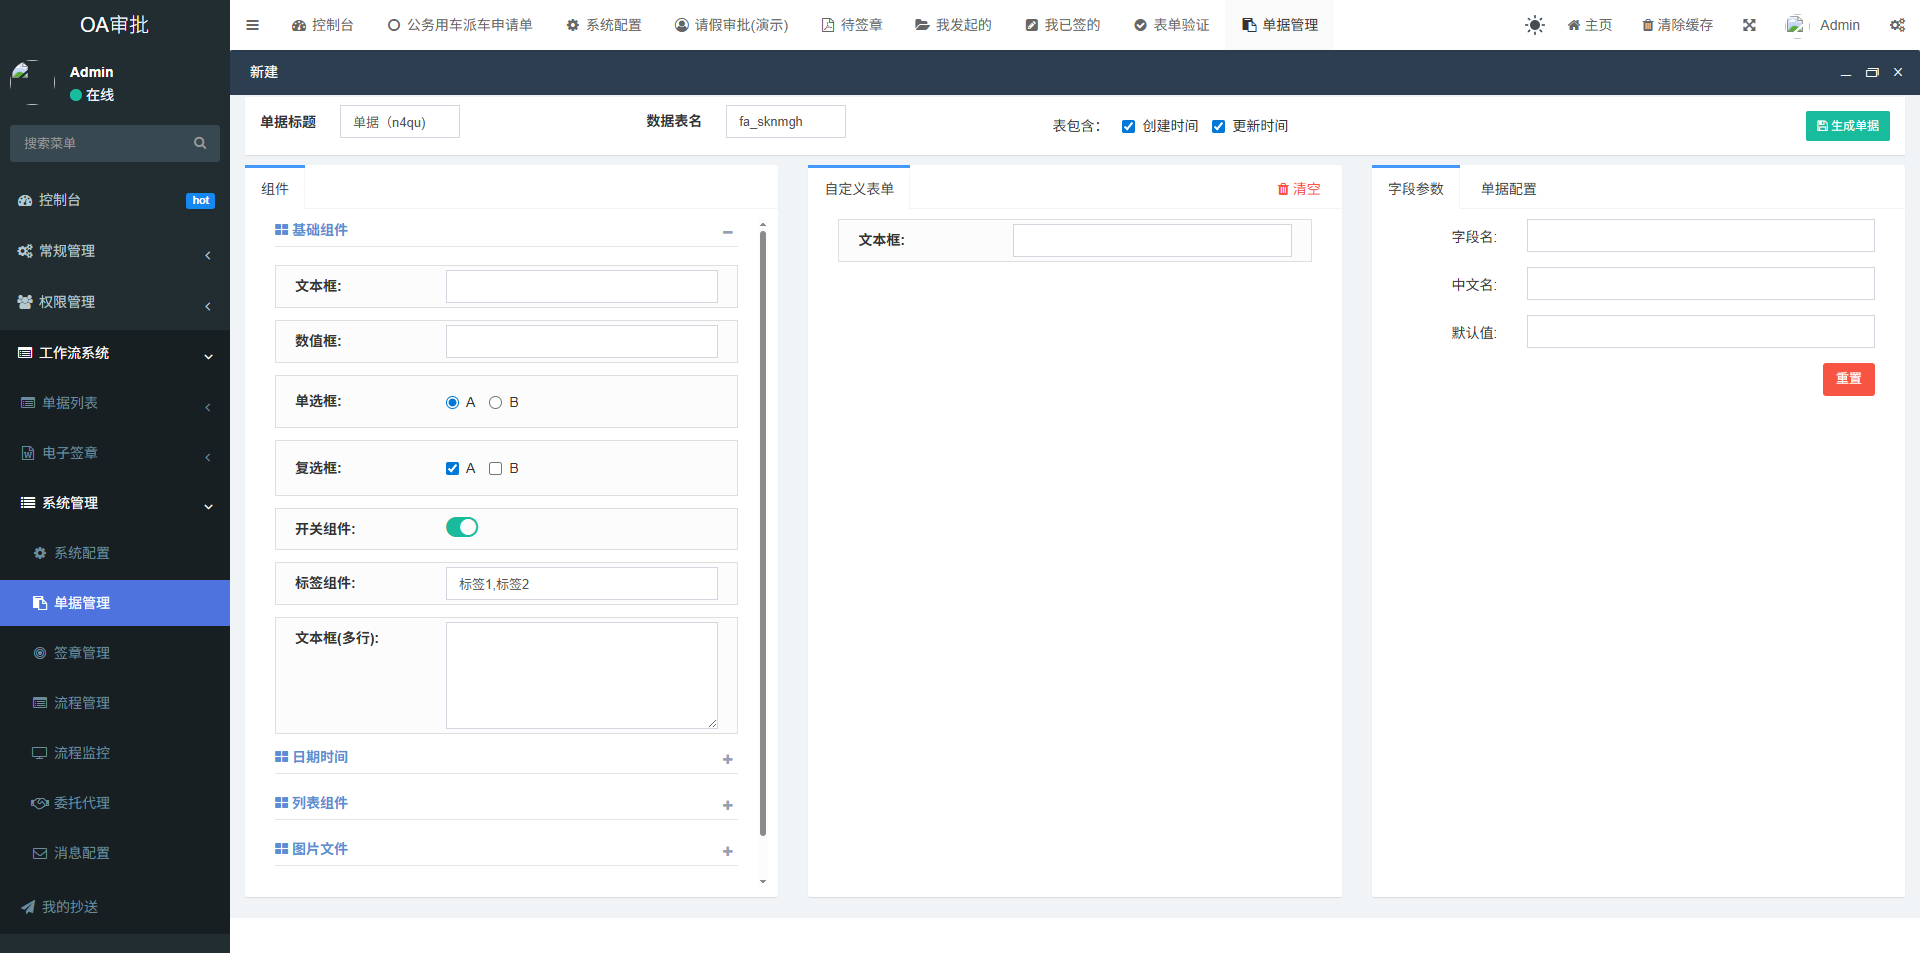Uncheck the 创建时间 checkbox
The height and width of the screenshot is (953, 1920).
[x=1128, y=126]
